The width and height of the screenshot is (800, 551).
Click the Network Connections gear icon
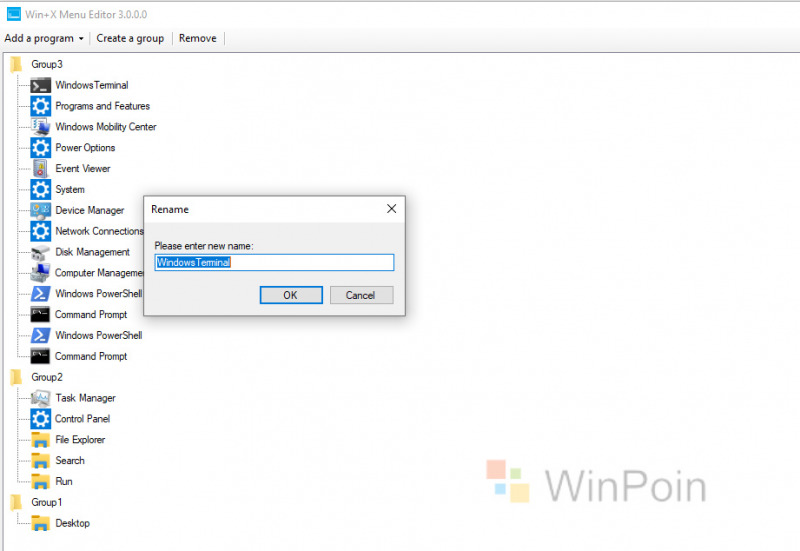(40, 231)
